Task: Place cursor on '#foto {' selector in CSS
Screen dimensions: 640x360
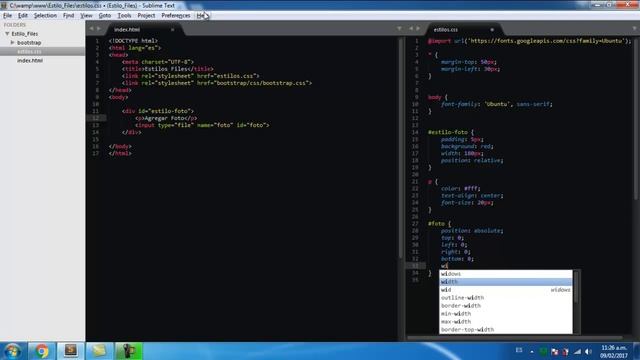Action: click(x=439, y=224)
